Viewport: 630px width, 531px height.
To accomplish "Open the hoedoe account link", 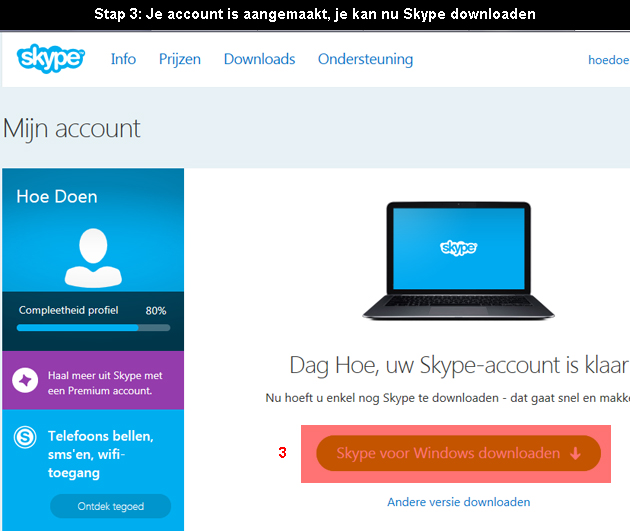I will pos(609,60).
